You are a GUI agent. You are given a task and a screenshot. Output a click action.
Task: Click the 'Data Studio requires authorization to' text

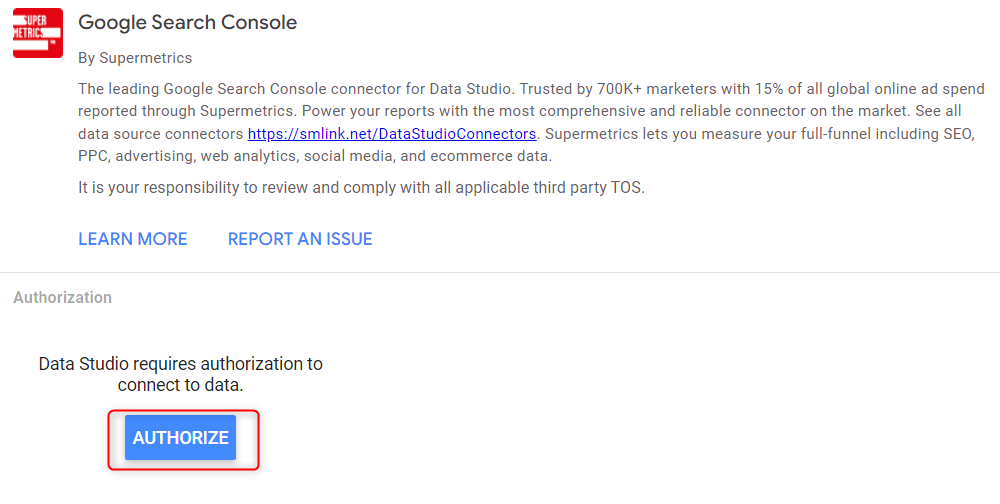click(180, 364)
